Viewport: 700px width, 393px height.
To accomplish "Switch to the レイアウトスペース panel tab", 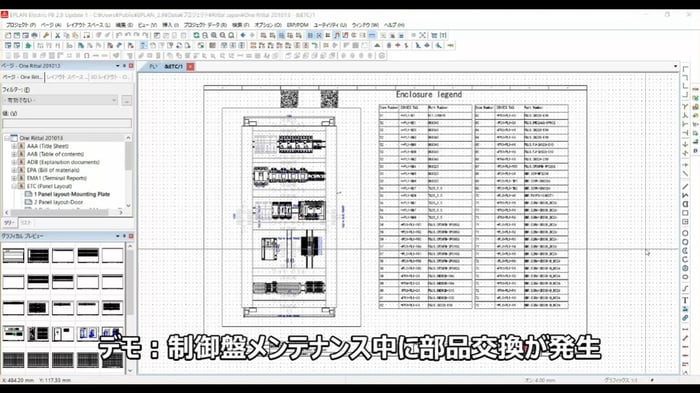I will pyautogui.click(x=66, y=77).
